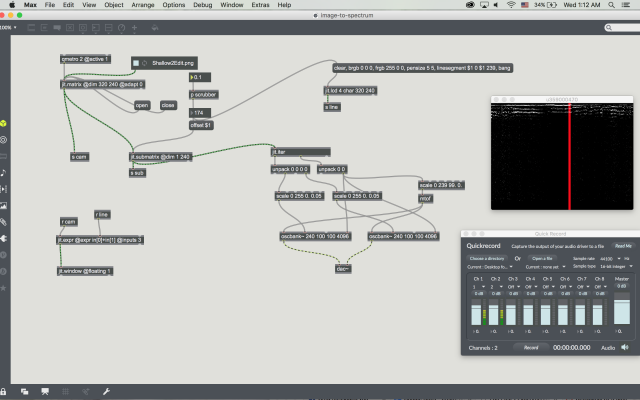
Task: Open the Extras menu
Action: pos(260,5)
